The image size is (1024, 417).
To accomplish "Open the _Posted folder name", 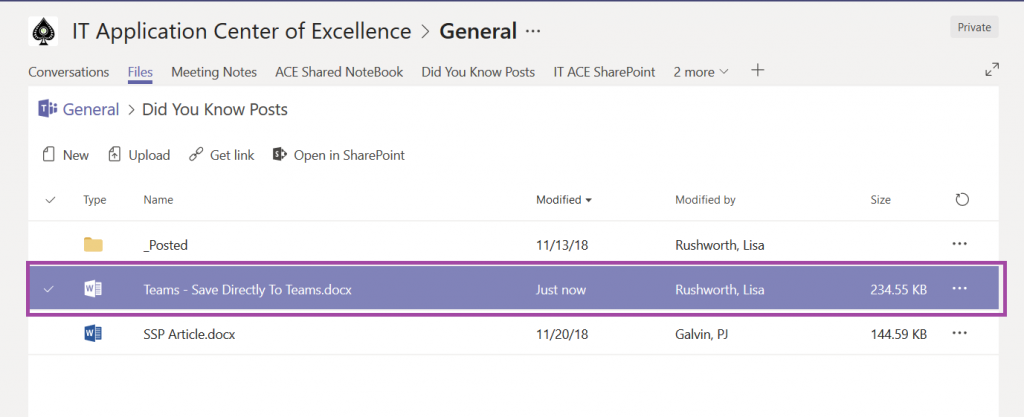I will click(x=165, y=245).
